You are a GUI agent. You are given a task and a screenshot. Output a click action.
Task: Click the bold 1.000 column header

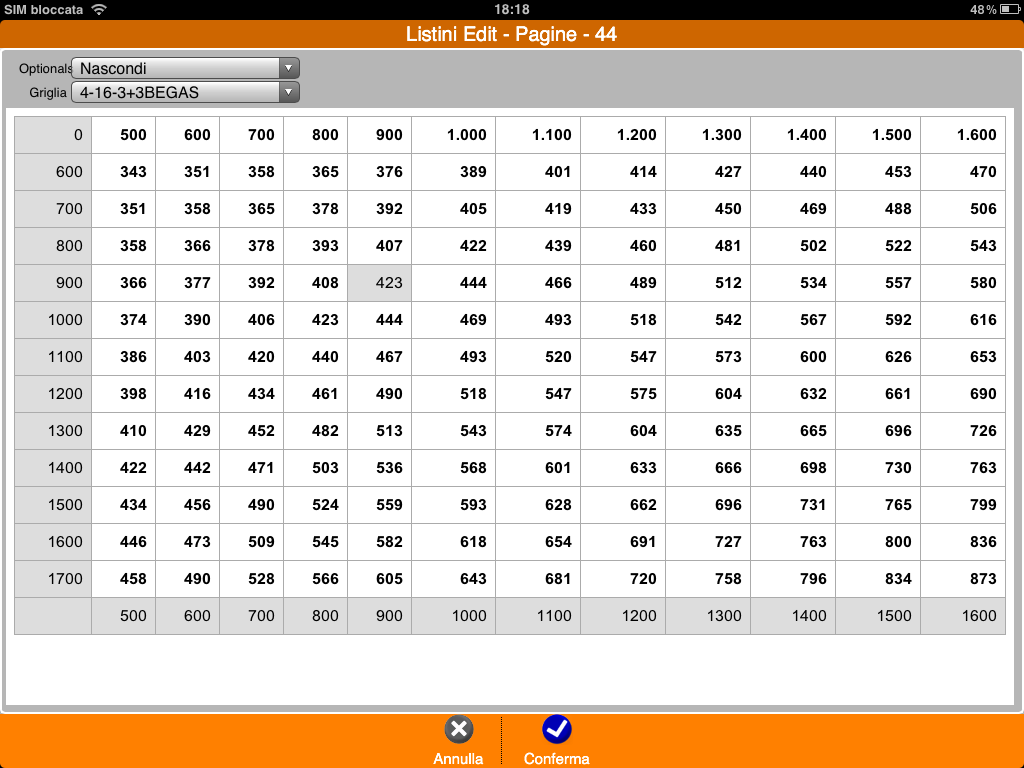tap(454, 135)
